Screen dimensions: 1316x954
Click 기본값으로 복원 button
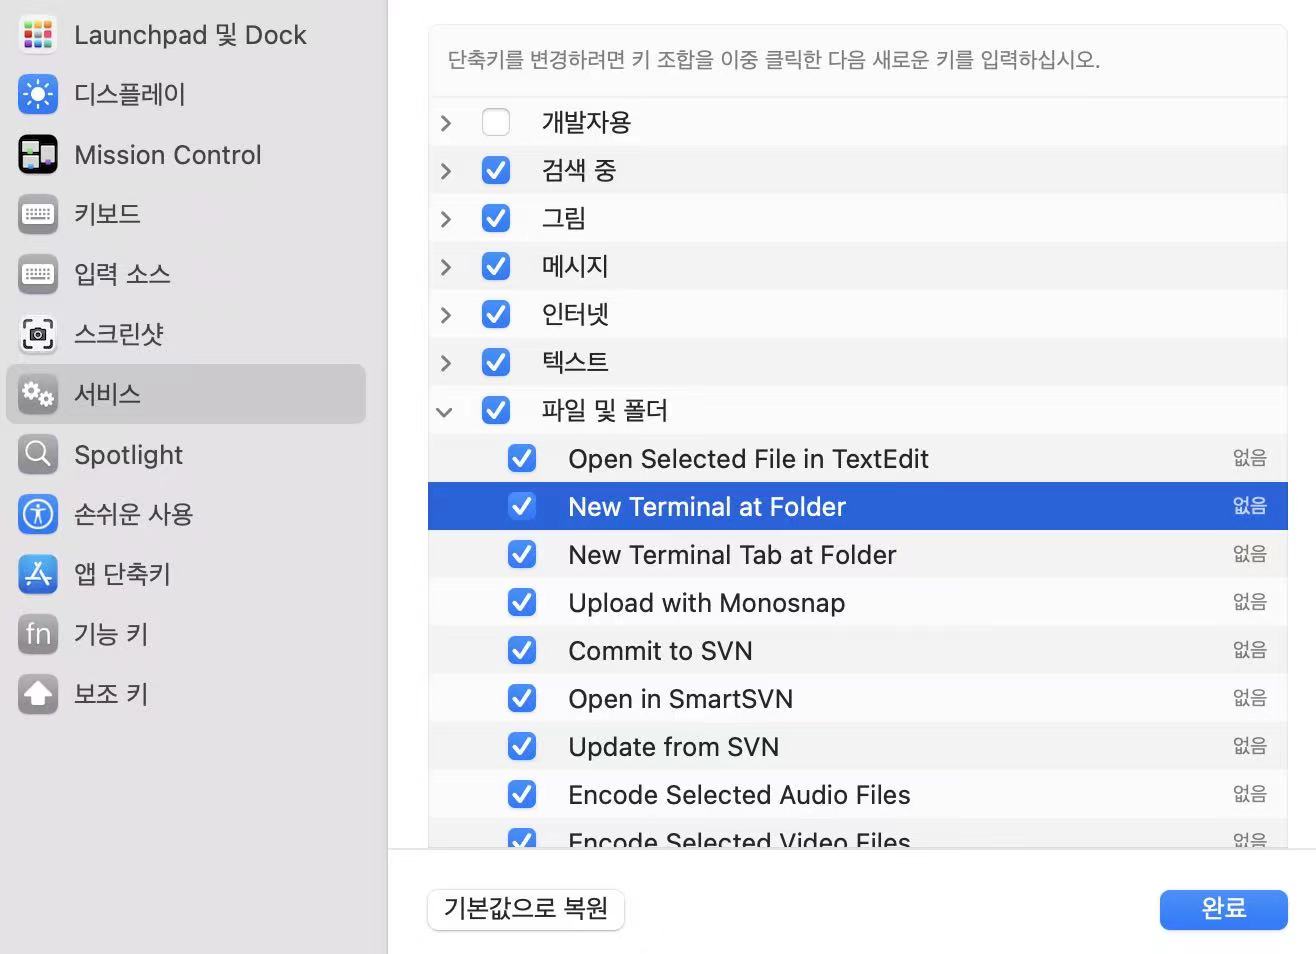coord(526,909)
